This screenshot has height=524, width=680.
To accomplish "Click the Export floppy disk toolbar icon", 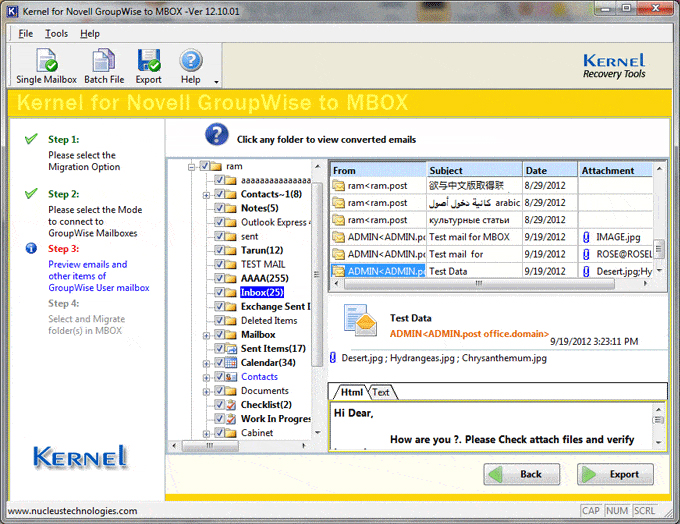I will [149, 60].
